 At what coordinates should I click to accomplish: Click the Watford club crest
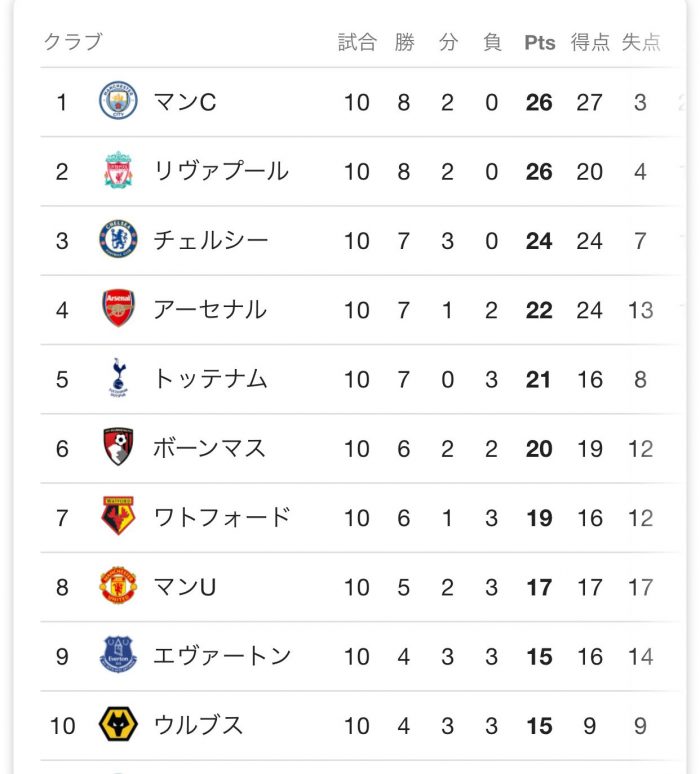click(118, 516)
